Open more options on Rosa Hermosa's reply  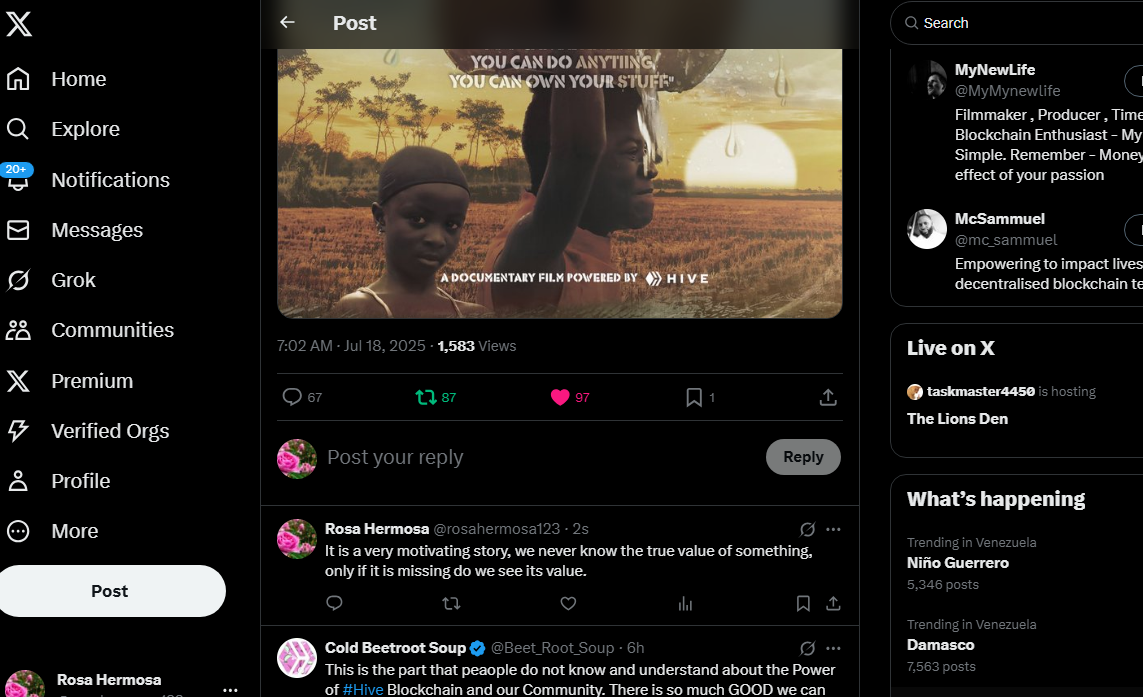[x=833, y=529]
